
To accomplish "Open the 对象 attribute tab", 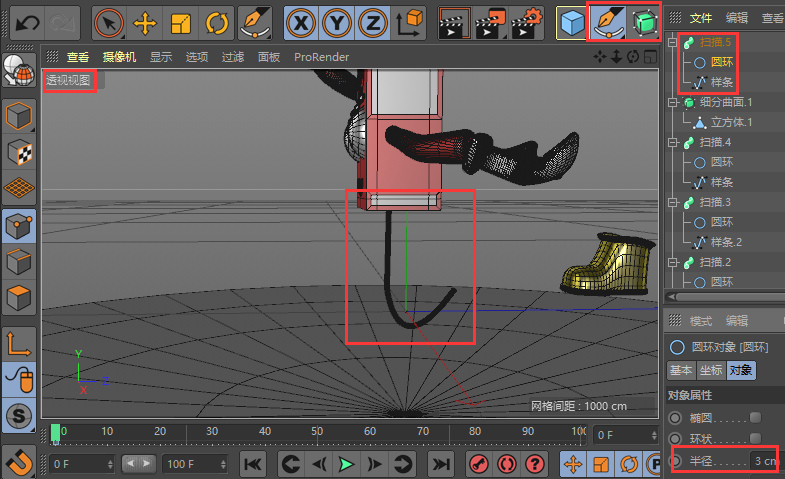I will [741, 370].
